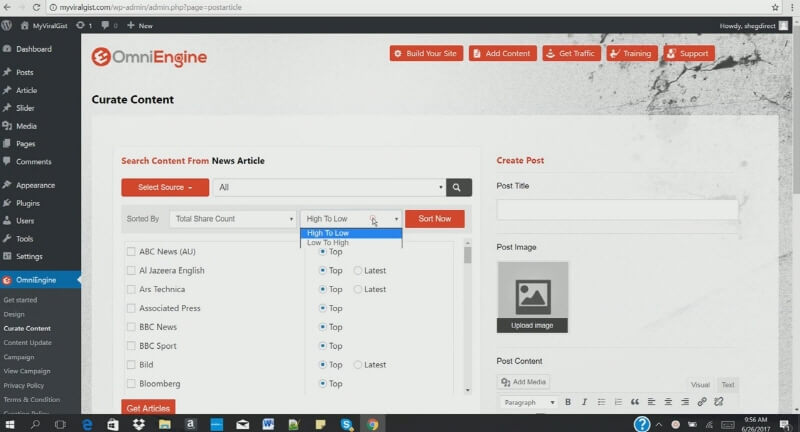Click the Bold formatting icon

[x=568, y=402]
